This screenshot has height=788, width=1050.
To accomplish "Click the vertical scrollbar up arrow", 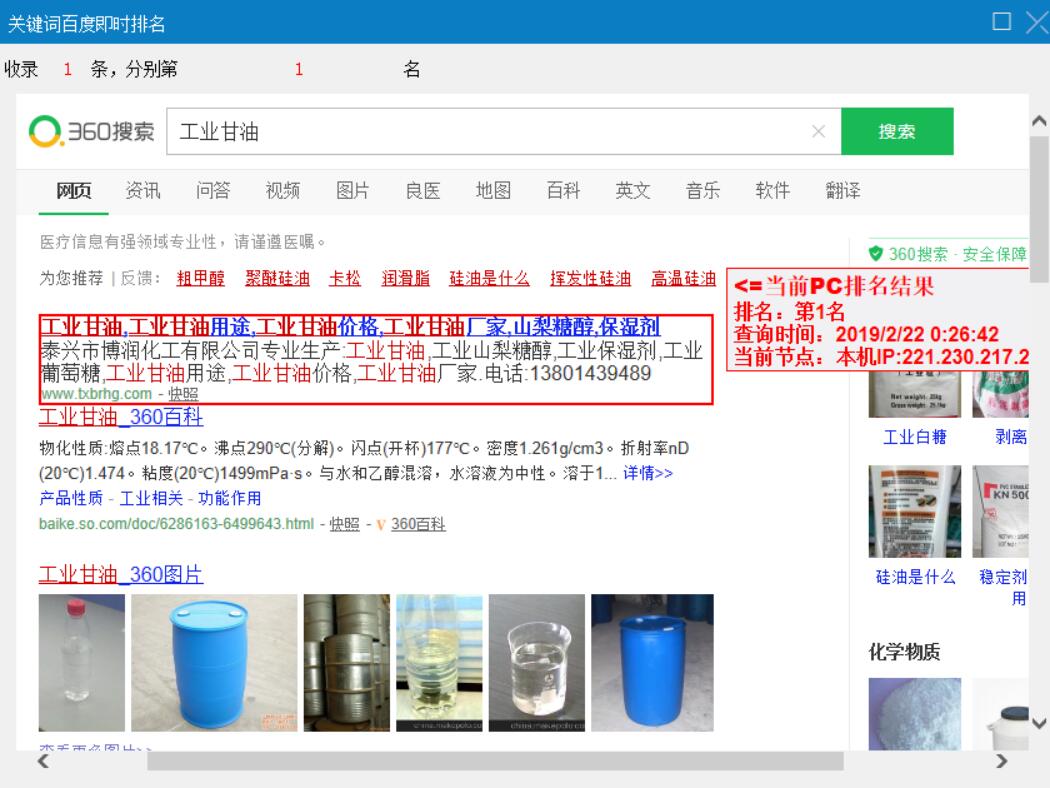I will [1039, 121].
